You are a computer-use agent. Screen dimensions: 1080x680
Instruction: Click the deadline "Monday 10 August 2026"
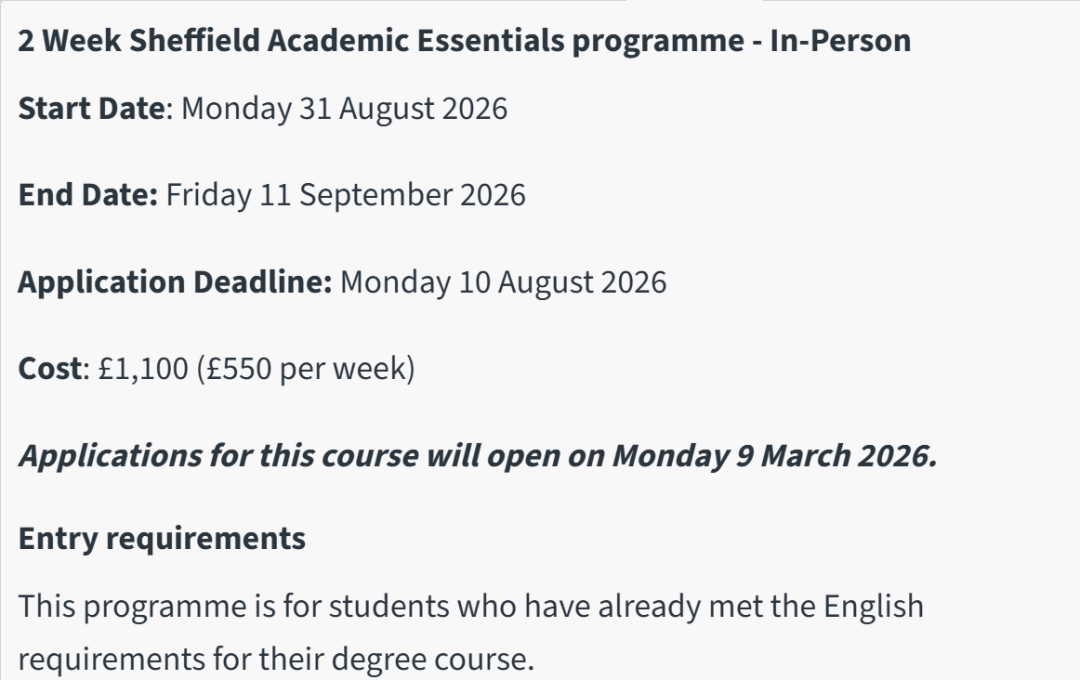[503, 282]
